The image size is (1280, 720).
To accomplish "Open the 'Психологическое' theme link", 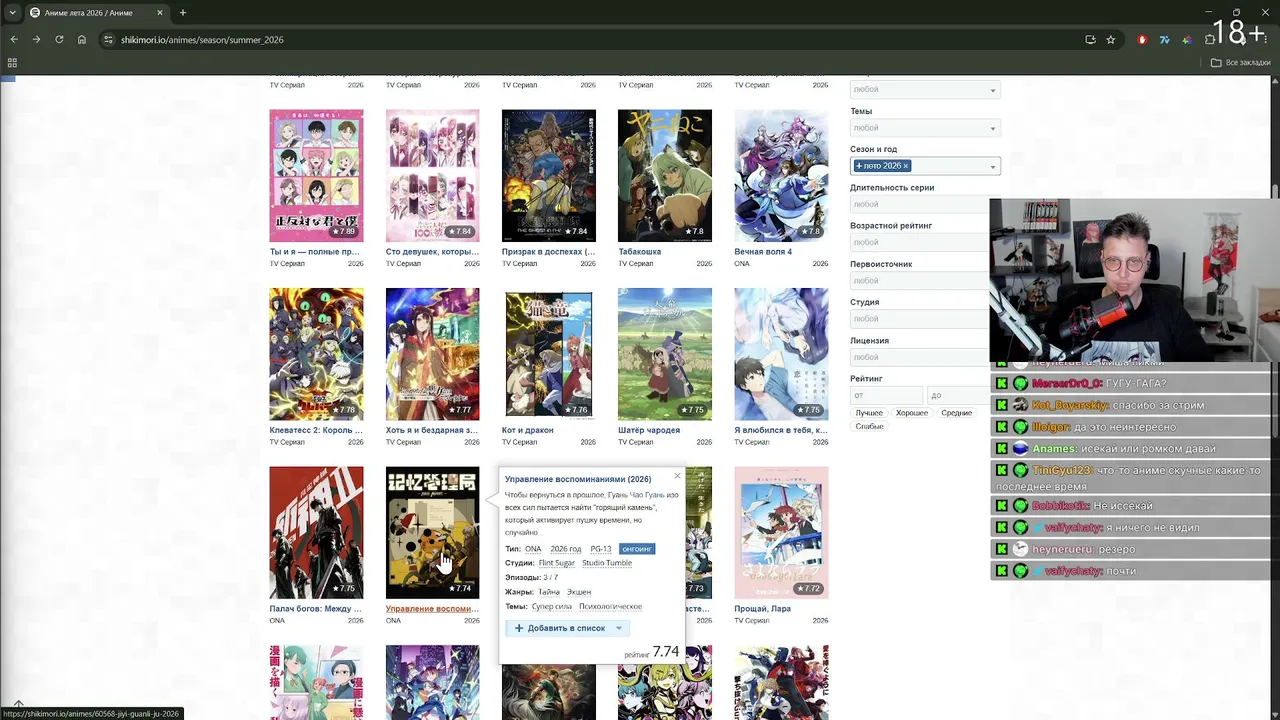I will point(610,606).
